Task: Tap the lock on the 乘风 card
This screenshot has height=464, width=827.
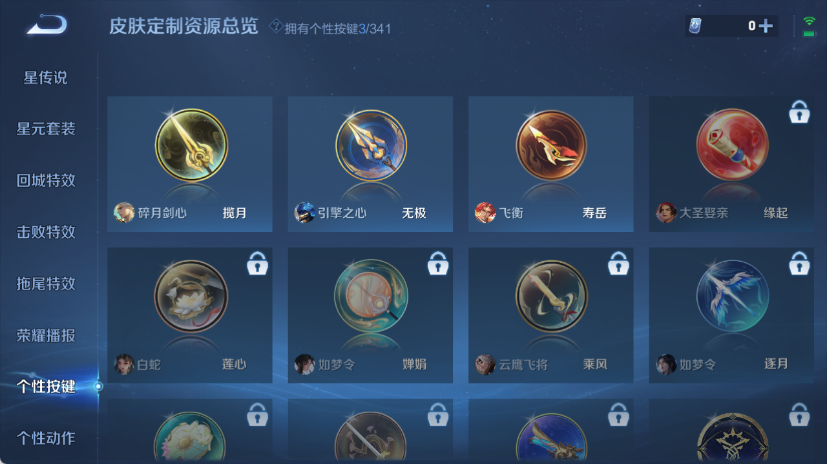Action: (x=618, y=263)
